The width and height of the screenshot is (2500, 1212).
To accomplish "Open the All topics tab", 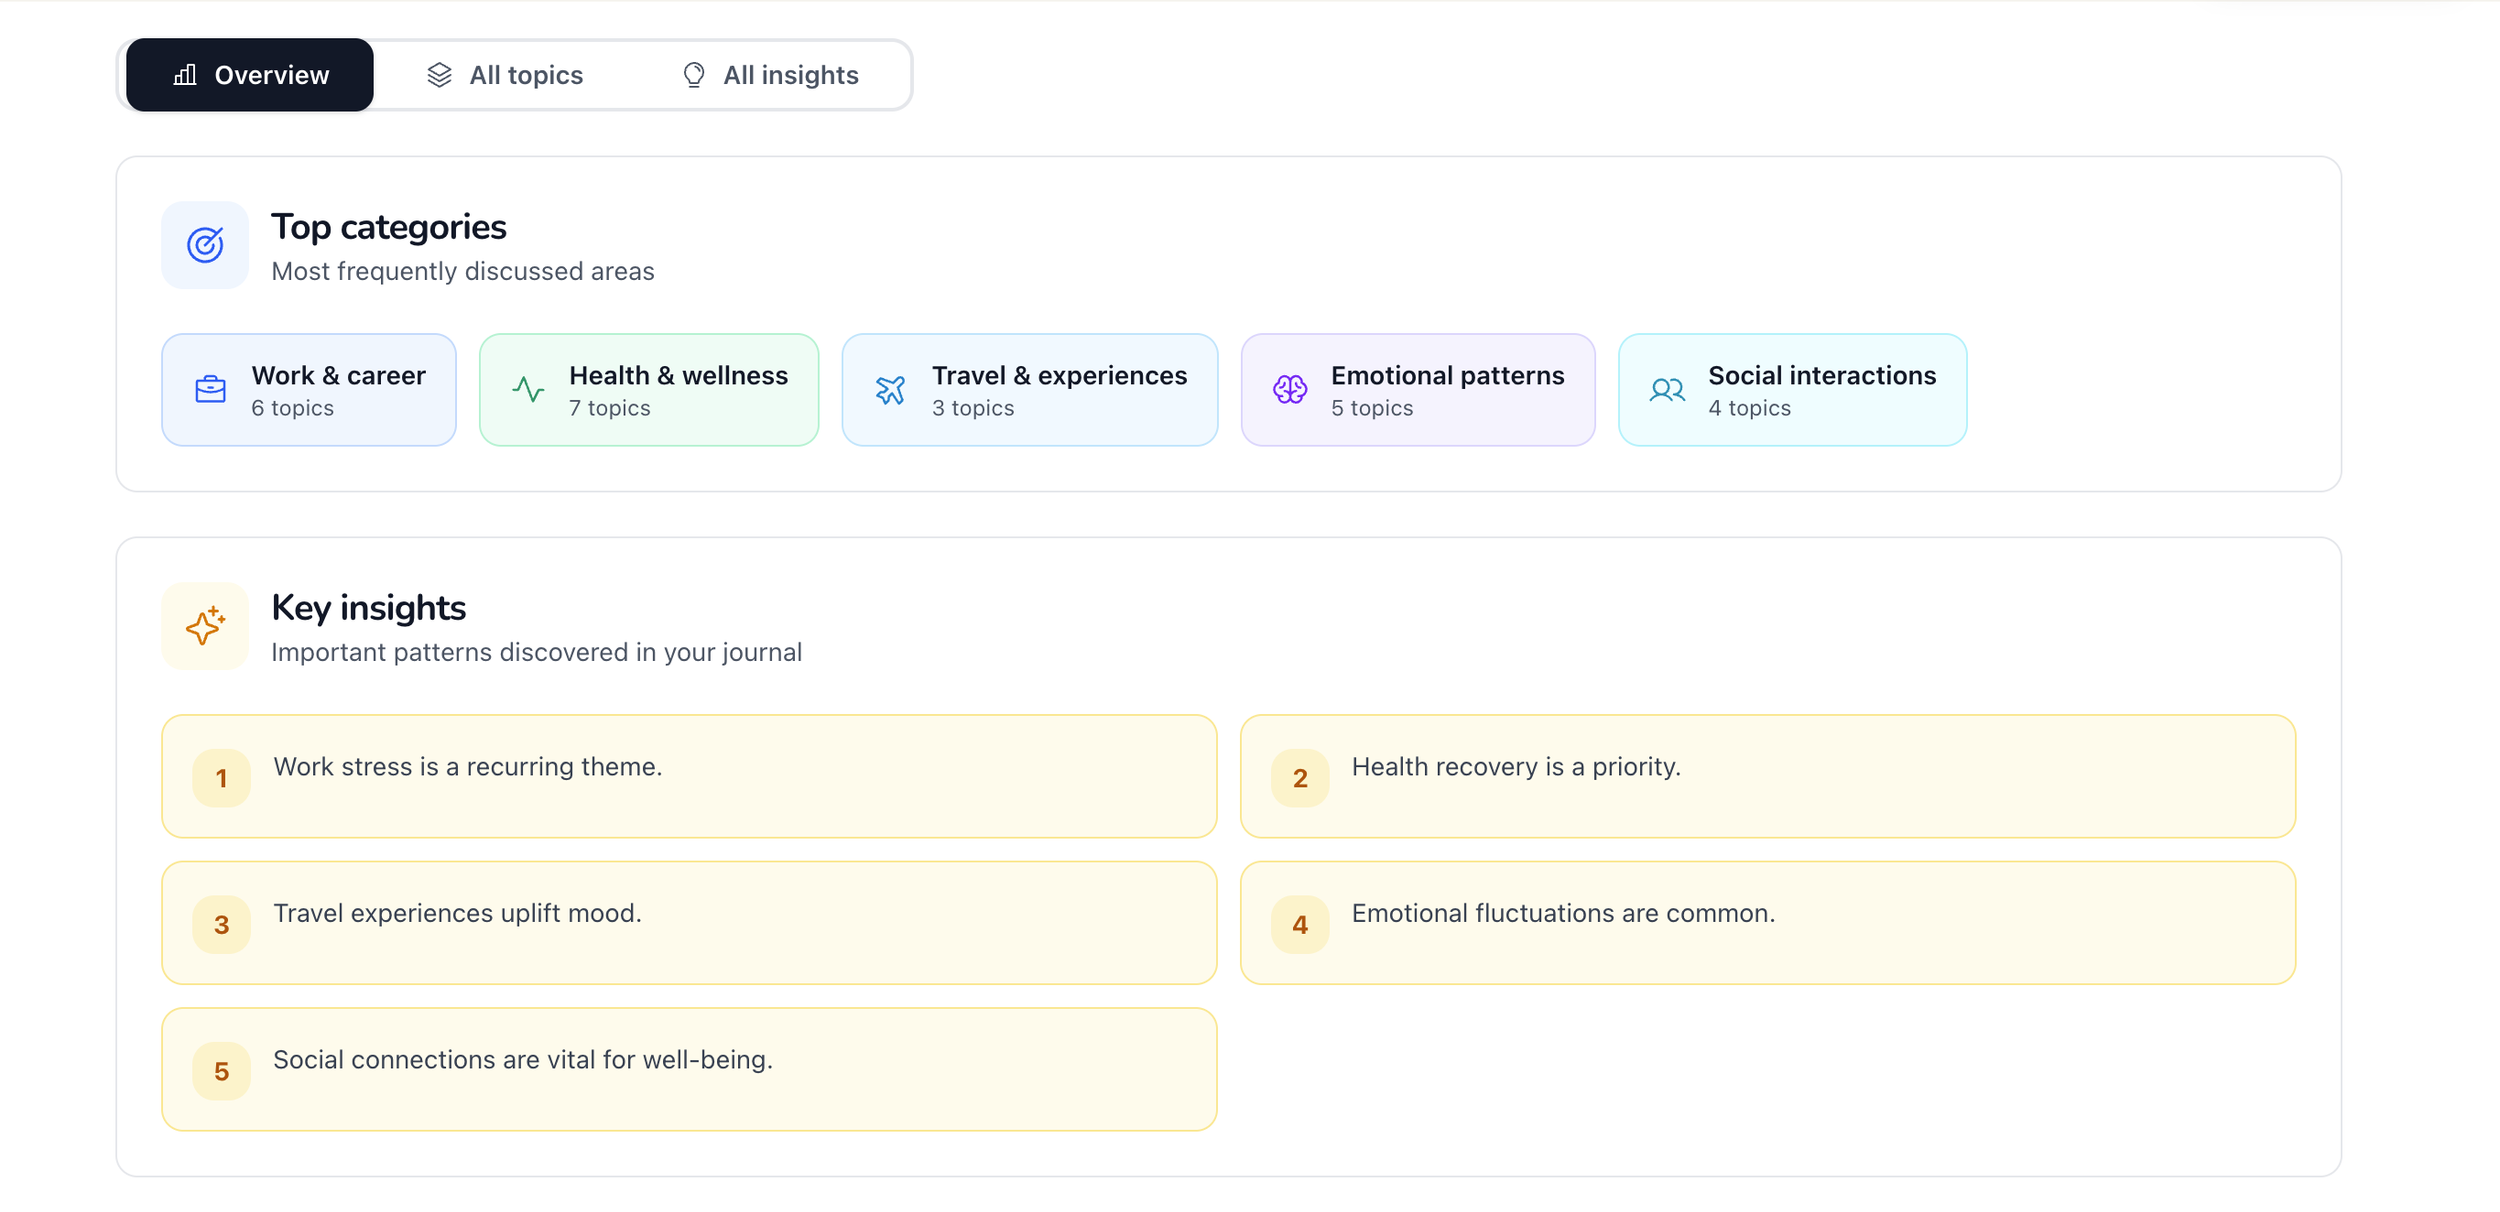I will click(506, 75).
